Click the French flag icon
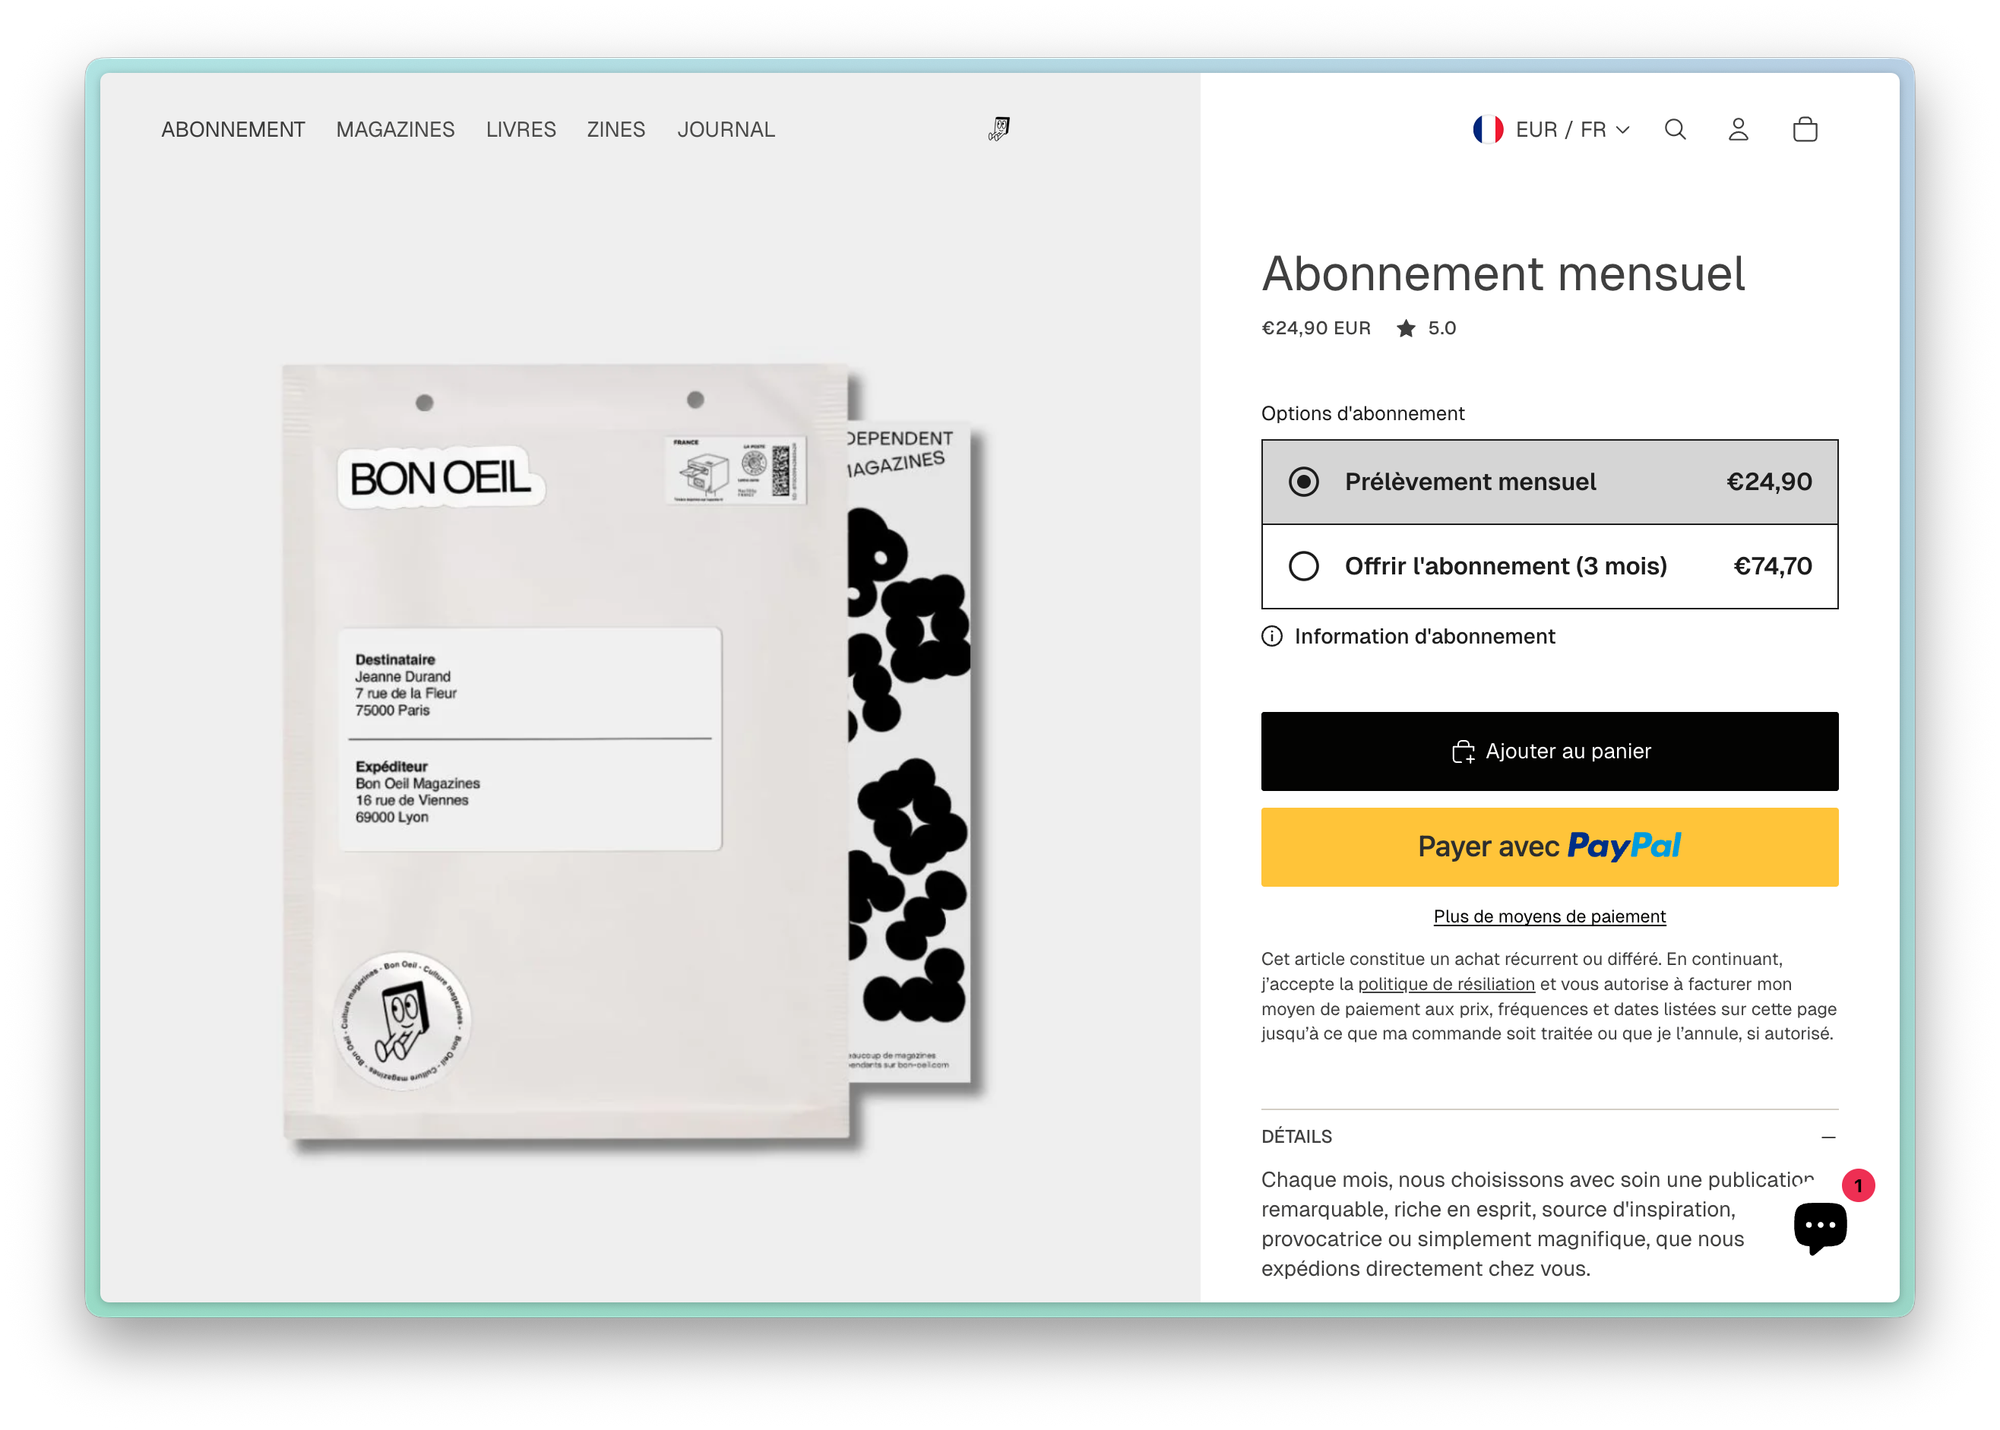2000x1430 pixels. (1488, 129)
